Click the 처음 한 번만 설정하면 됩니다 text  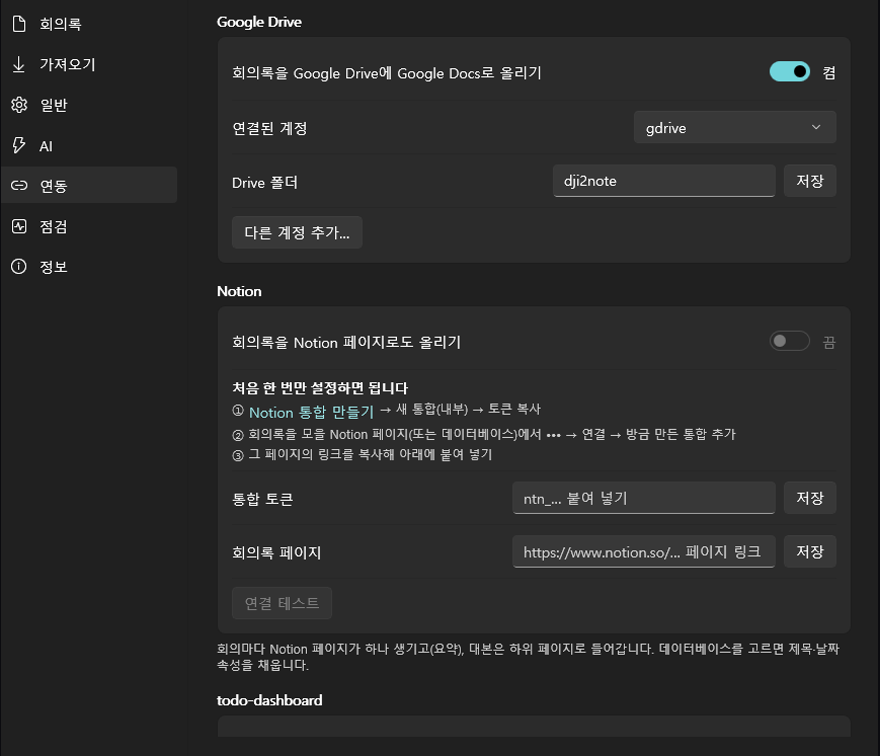320,388
